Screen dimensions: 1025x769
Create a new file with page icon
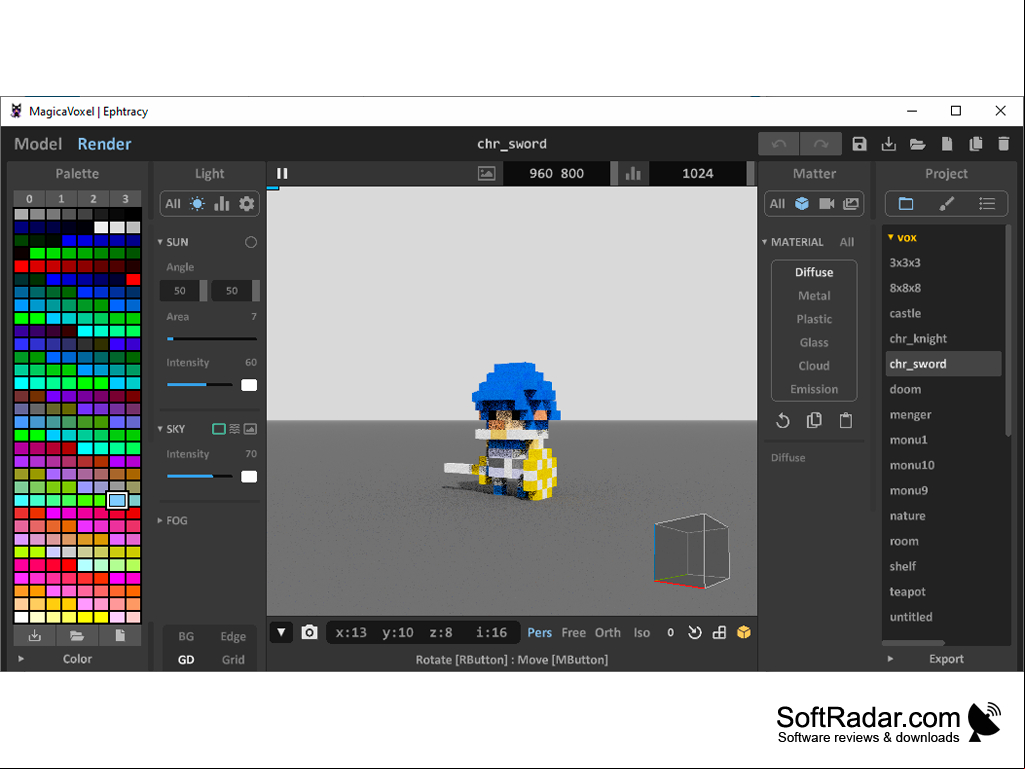pos(947,144)
